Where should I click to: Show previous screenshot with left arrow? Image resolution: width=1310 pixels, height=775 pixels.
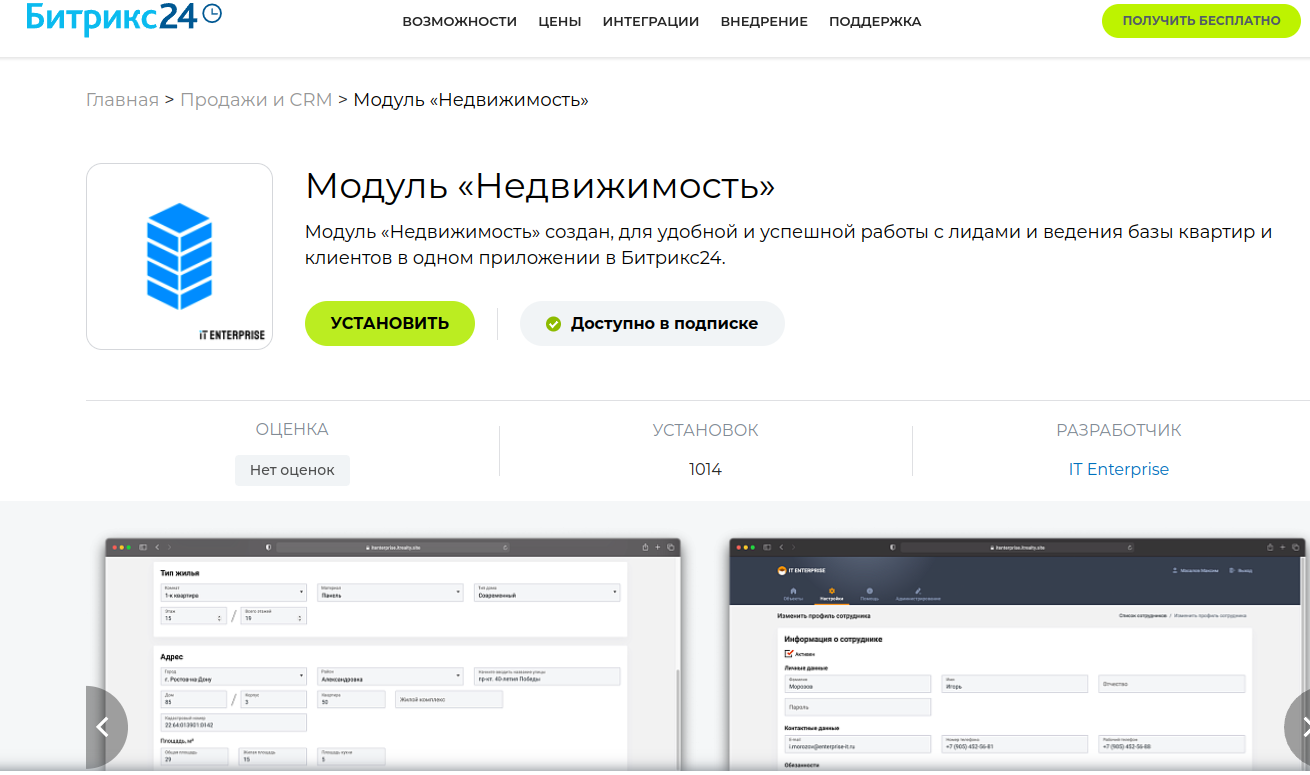click(x=103, y=727)
